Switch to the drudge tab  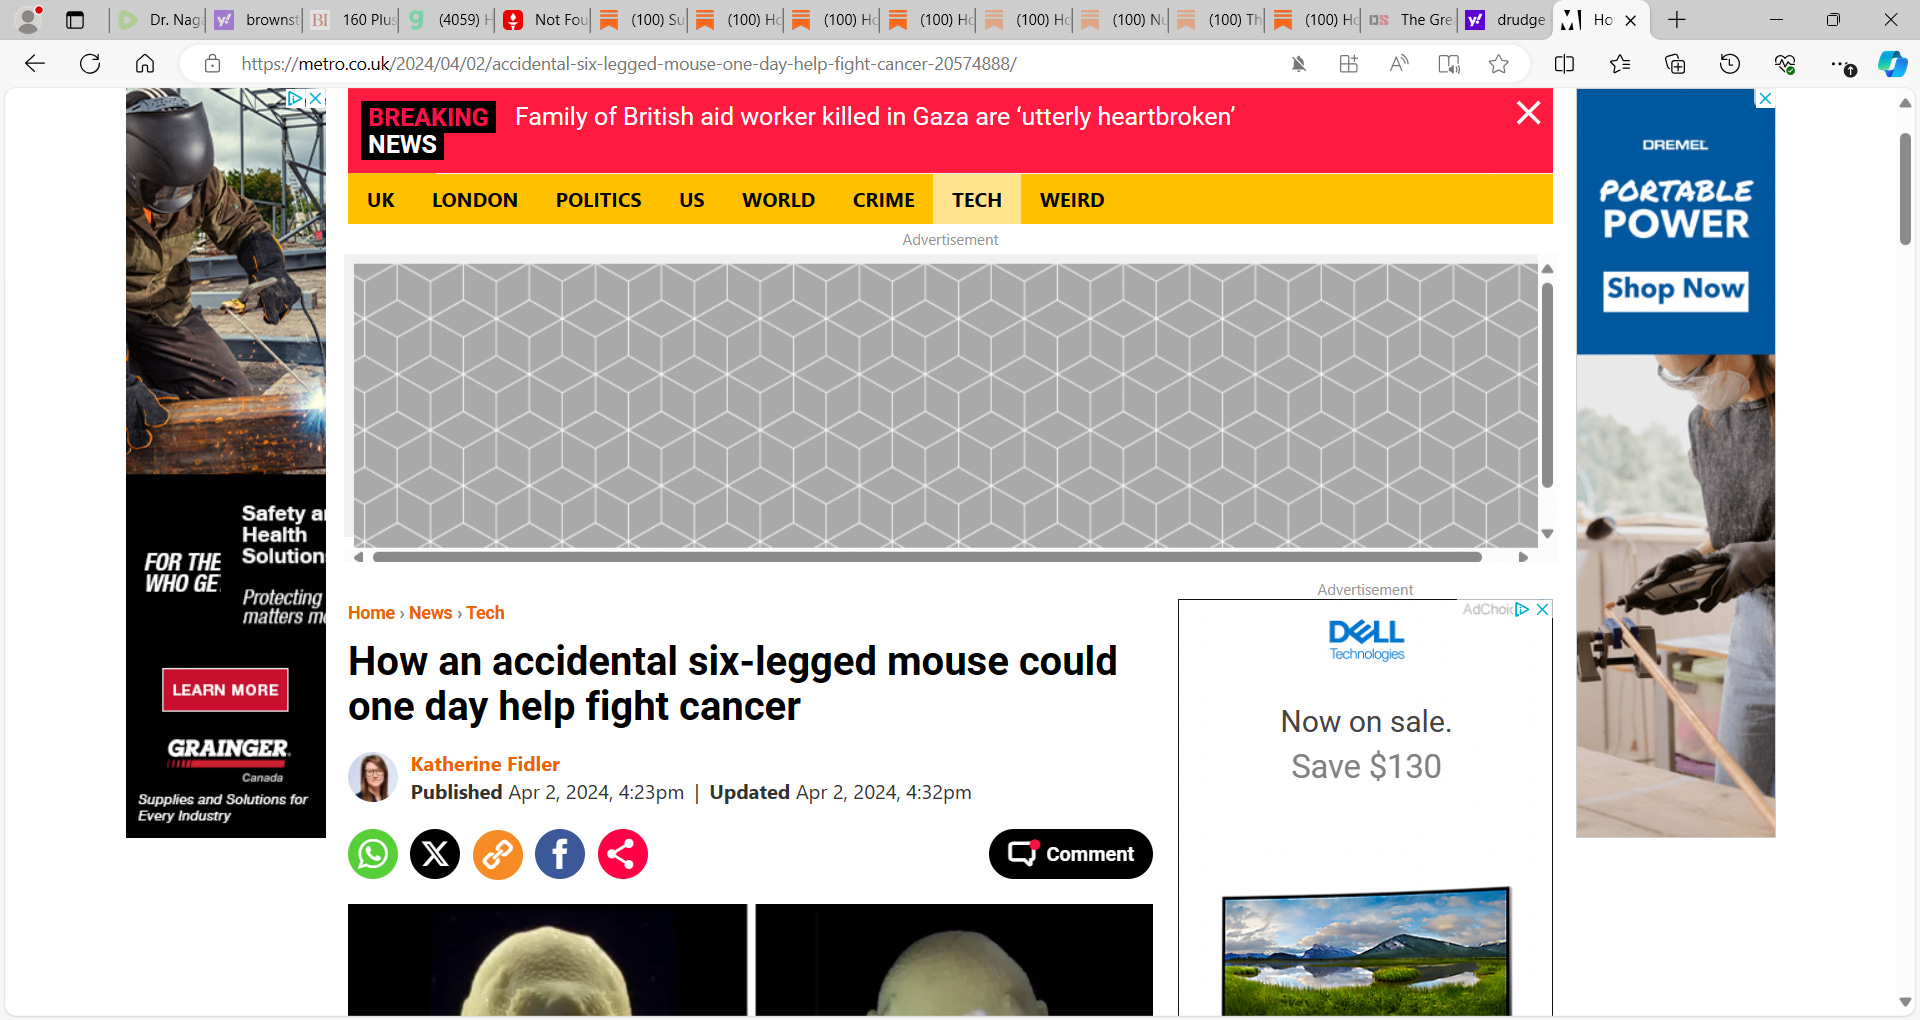(x=1506, y=20)
